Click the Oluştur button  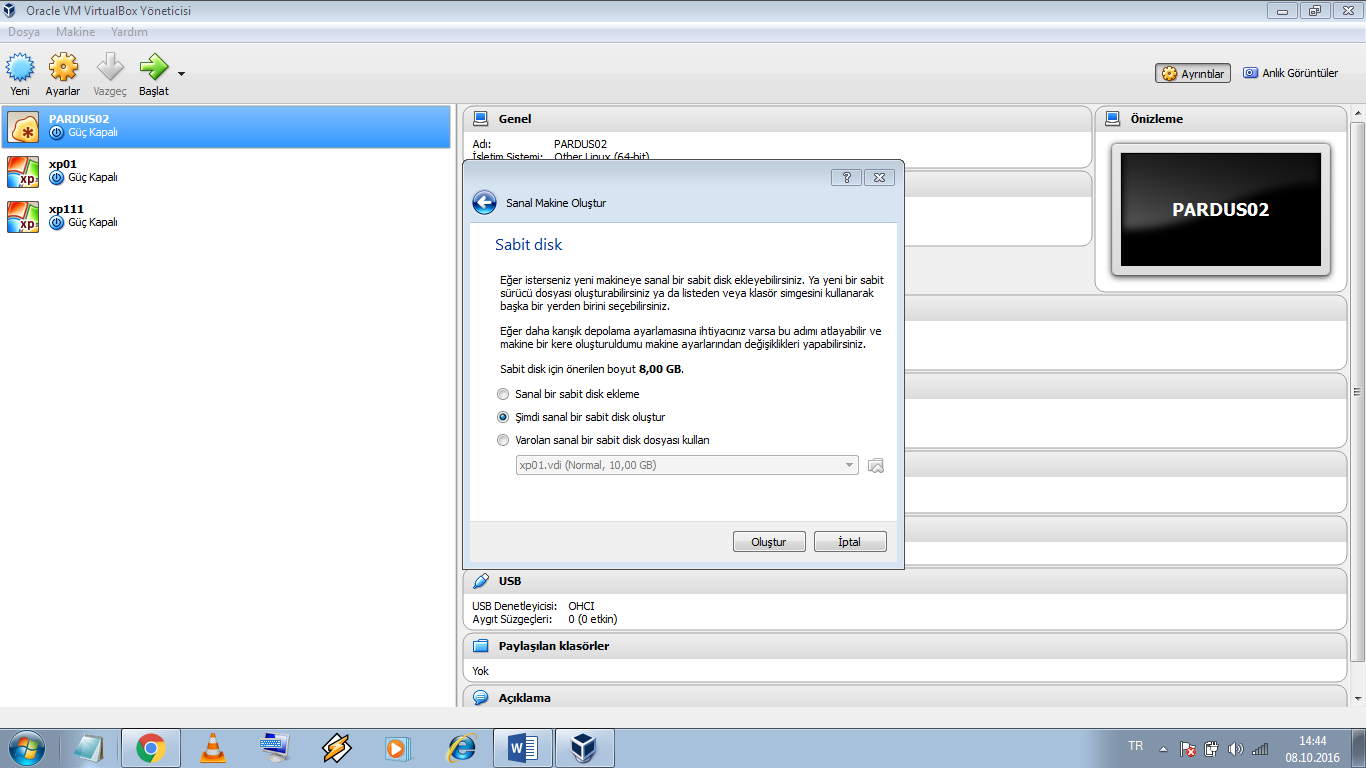coord(768,542)
